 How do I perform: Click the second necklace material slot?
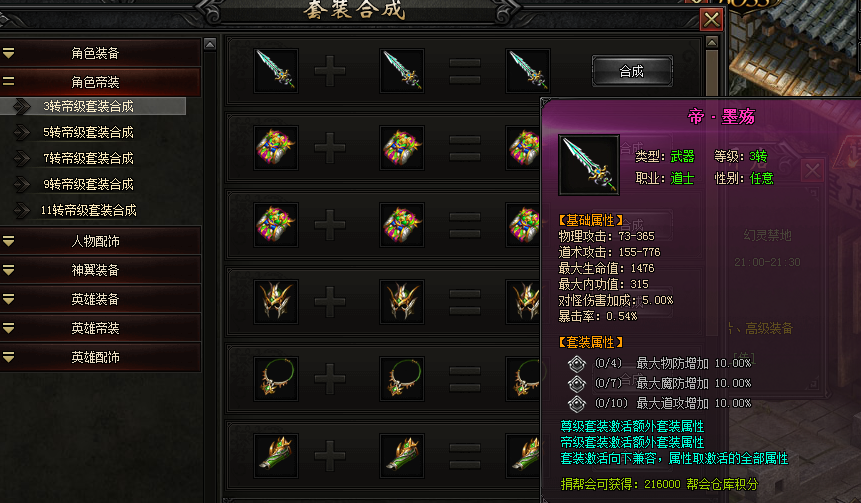point(402,378)
